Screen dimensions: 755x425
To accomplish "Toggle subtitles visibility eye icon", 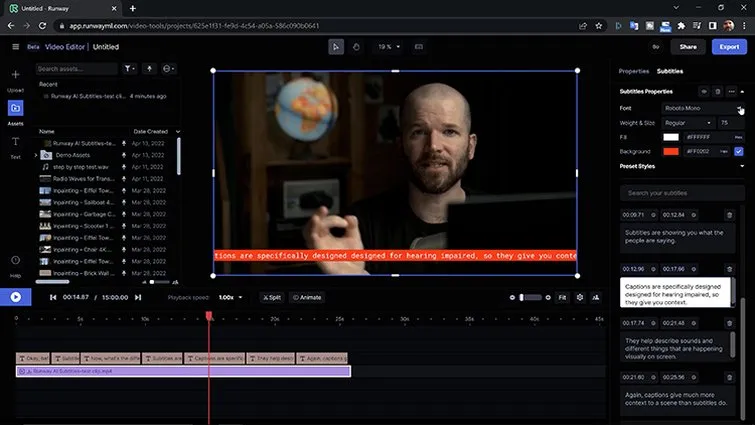I will click(704, 91).
